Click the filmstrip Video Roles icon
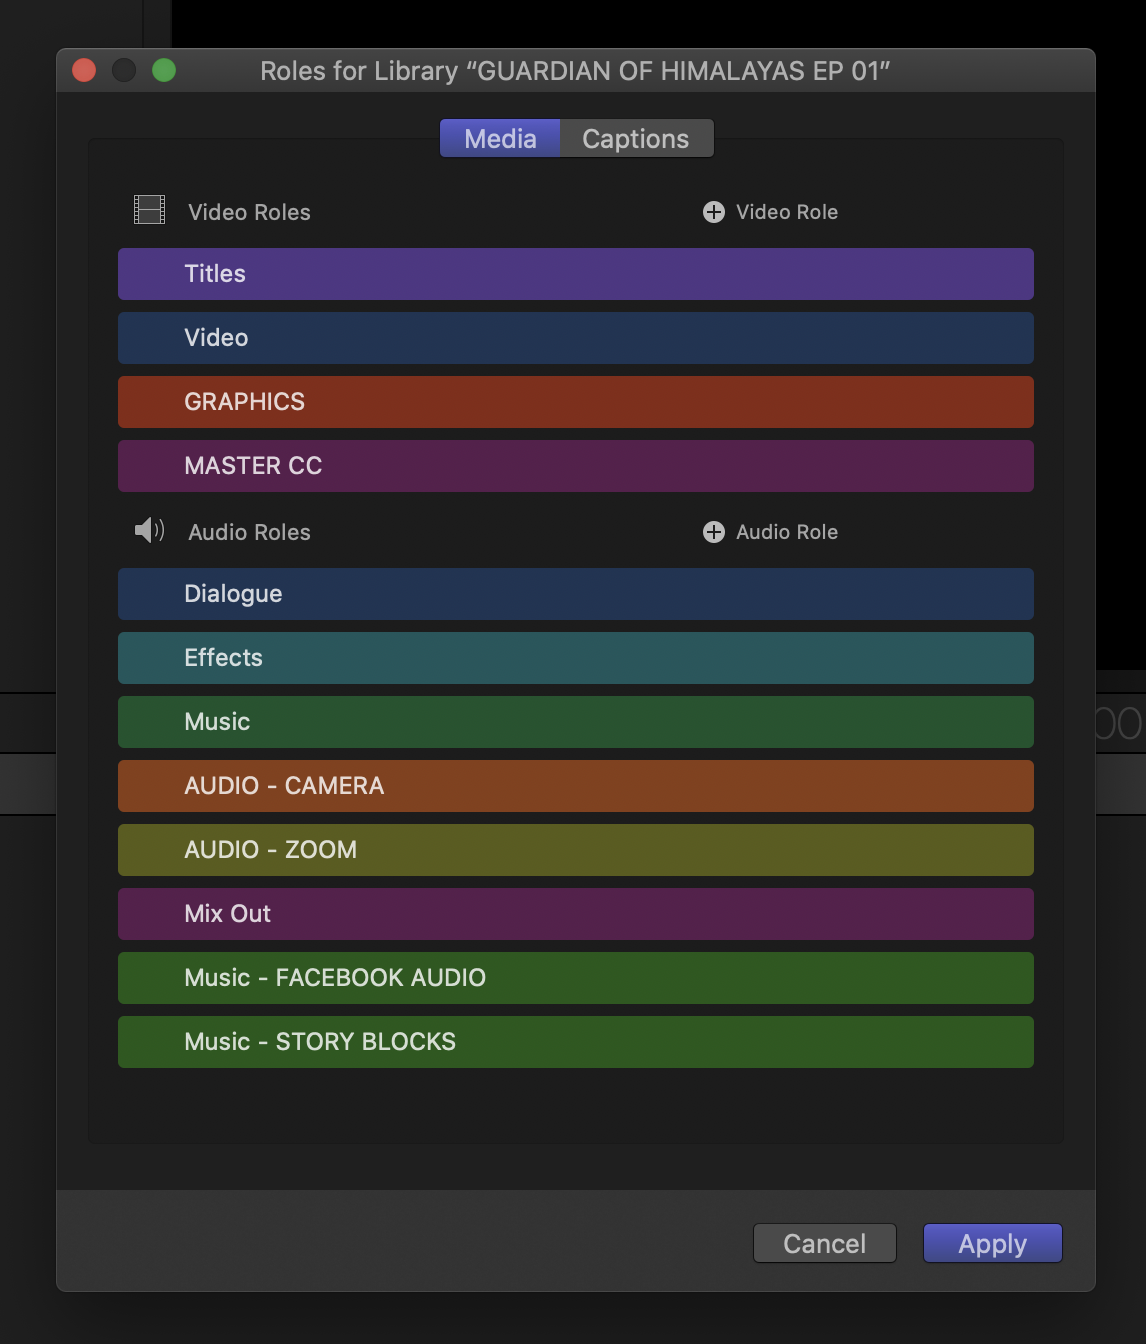Screen dimensions: 1146x1344 [150, 210]
